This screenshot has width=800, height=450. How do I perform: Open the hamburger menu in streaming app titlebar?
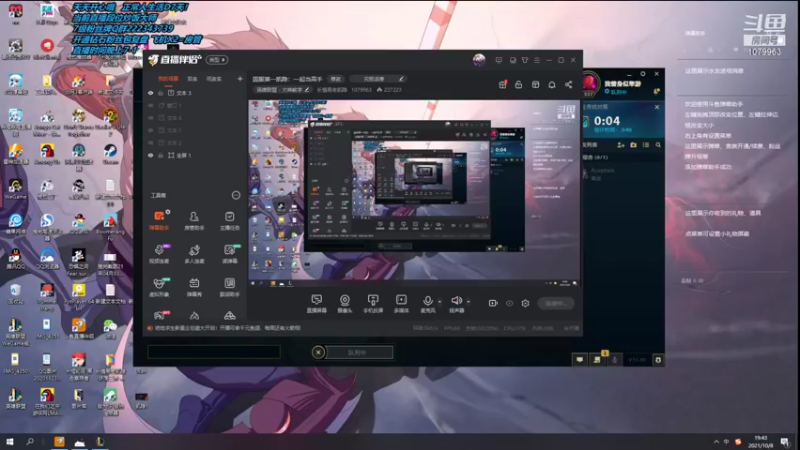tap(537, 60)
